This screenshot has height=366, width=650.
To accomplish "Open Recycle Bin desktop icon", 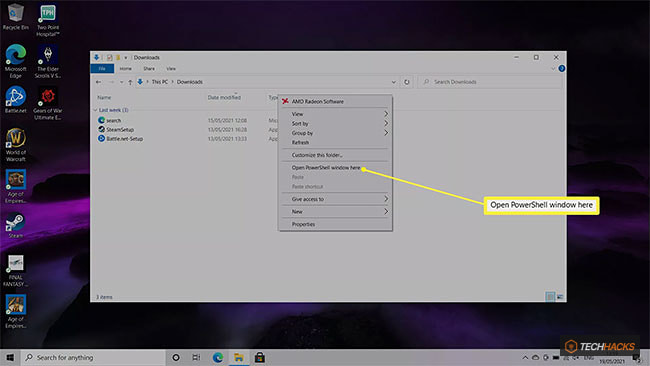I will pyautogui.click(x=15, y=17).
